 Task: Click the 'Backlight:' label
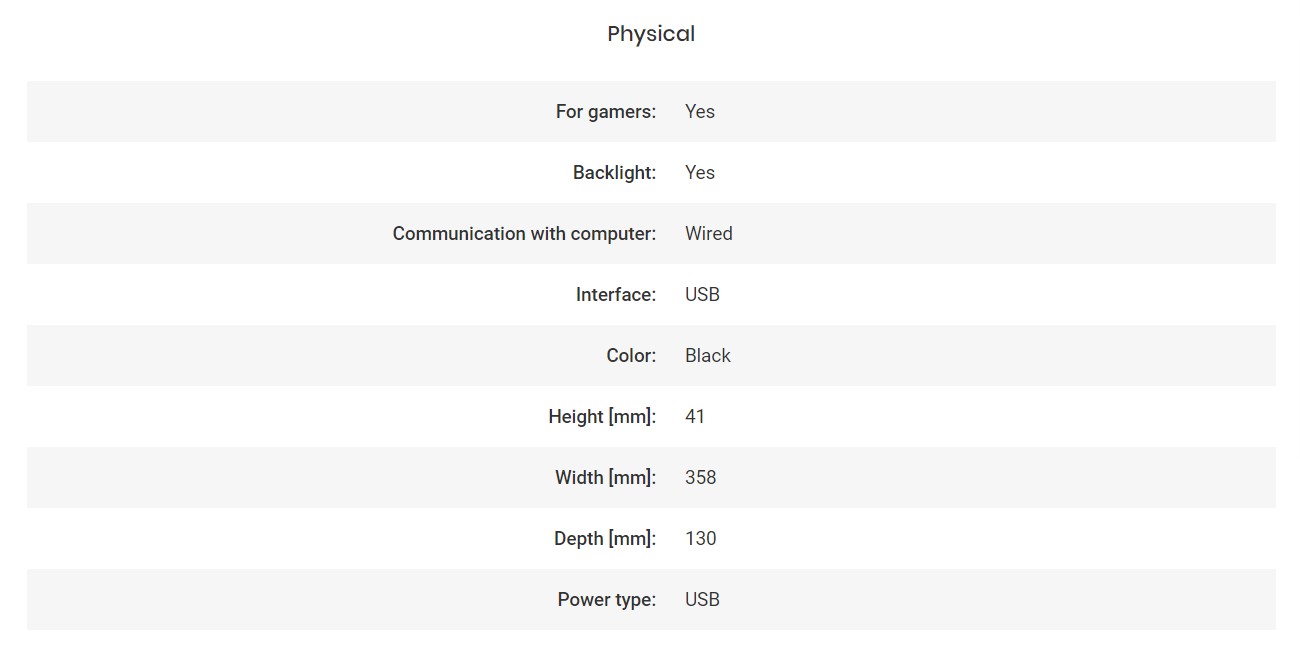614,173
